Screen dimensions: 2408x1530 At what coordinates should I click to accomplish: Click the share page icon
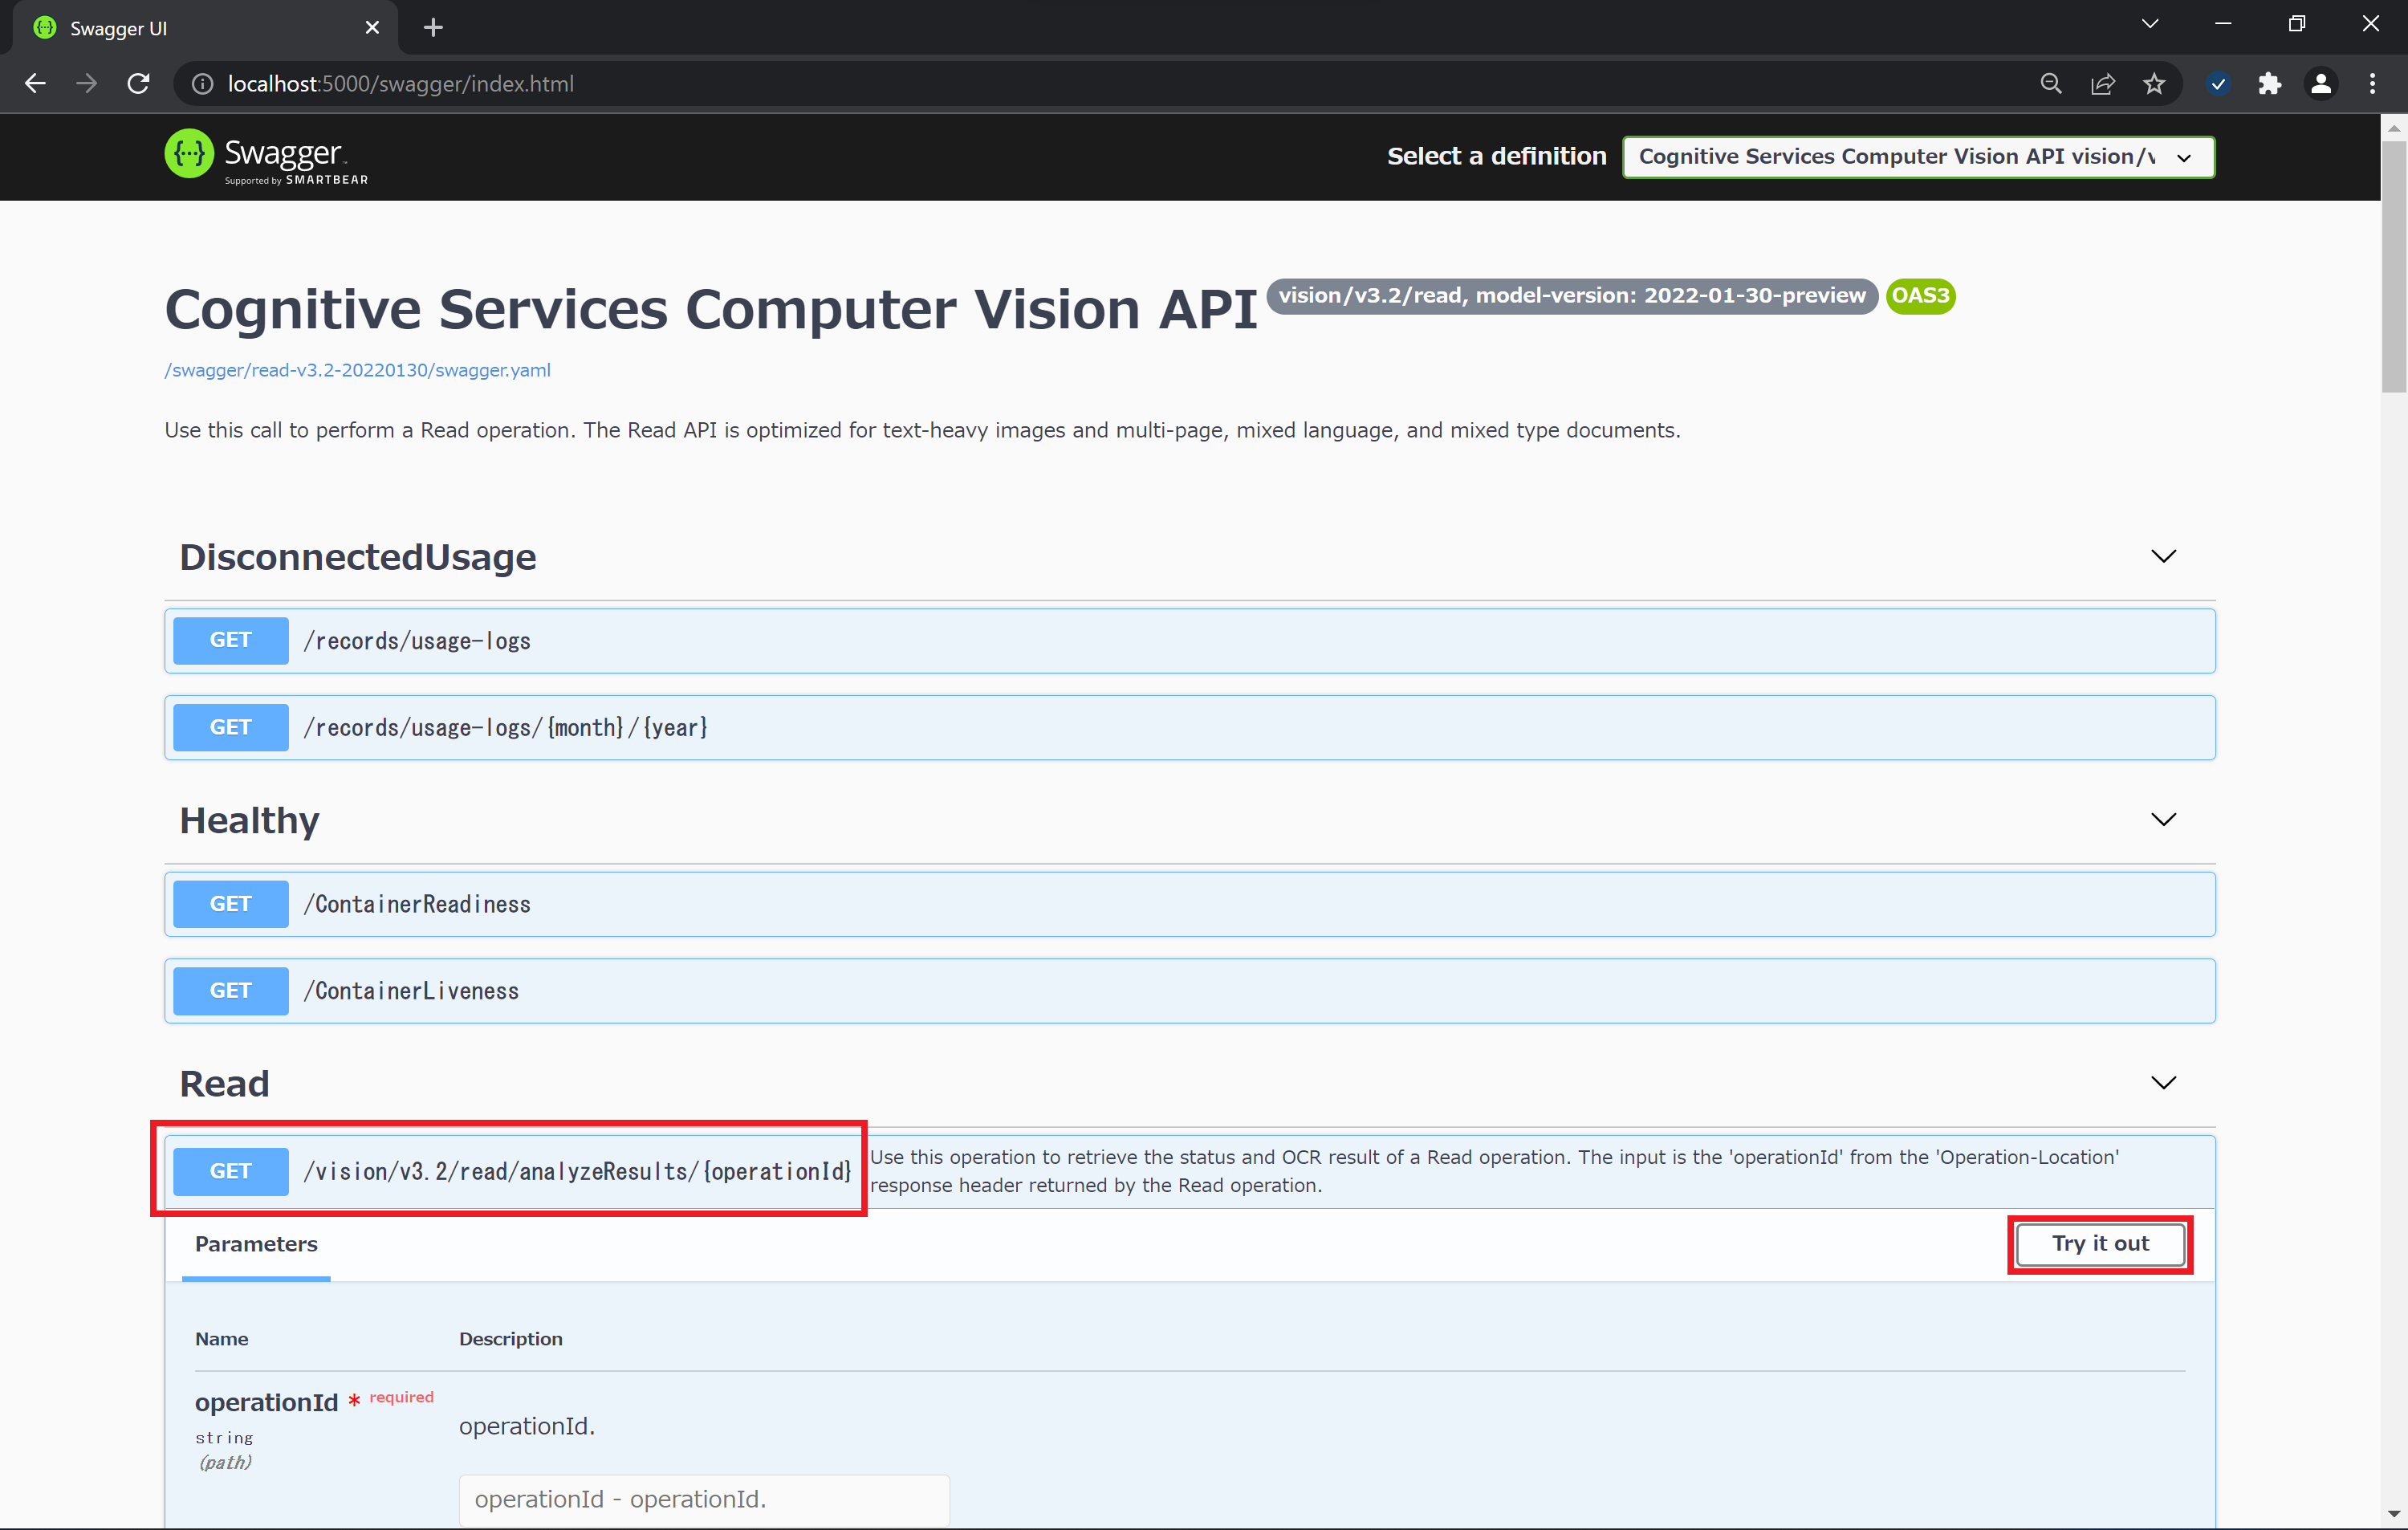(2102, 84)
